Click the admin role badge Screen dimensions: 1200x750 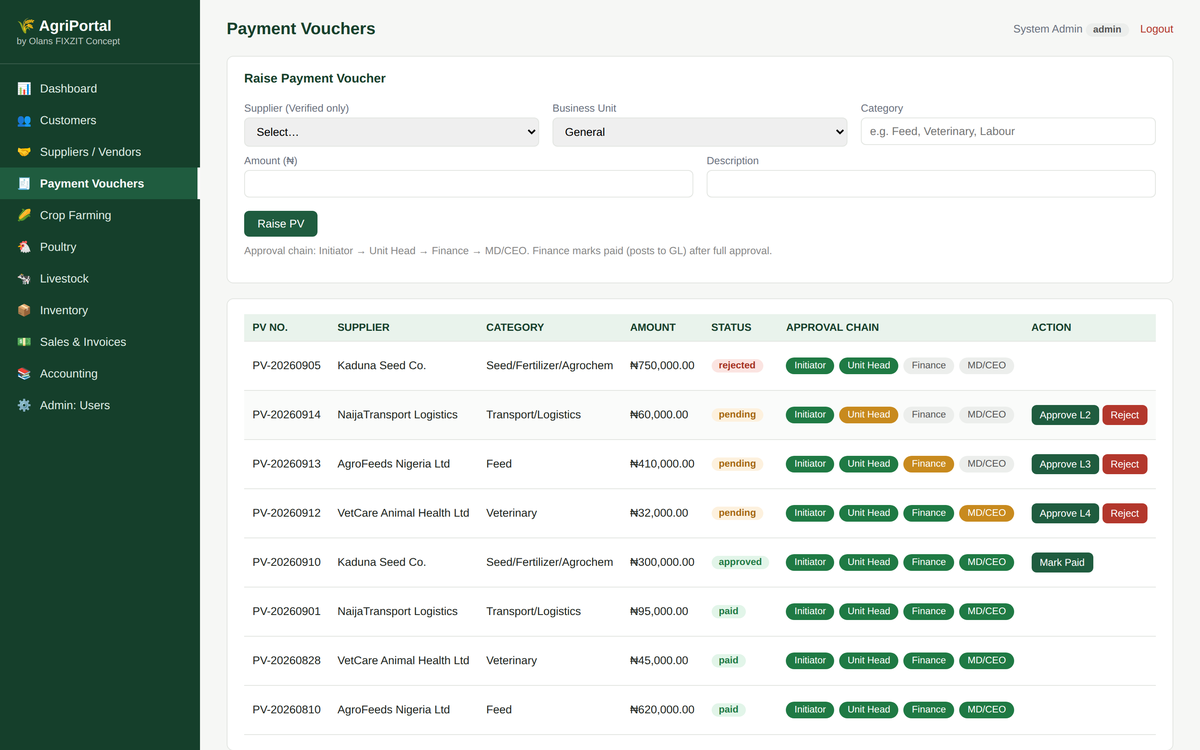tap(1107, 29)
